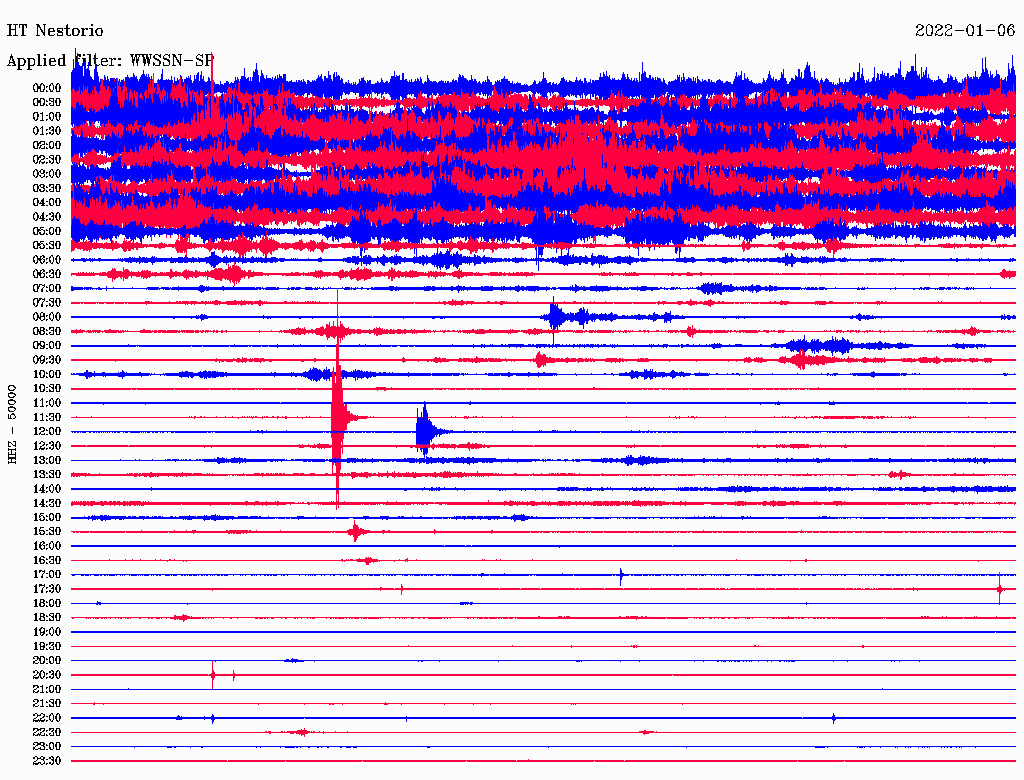Click the red event on 15:30 trace
The image size is (1024, 780).
coord(356,532)
